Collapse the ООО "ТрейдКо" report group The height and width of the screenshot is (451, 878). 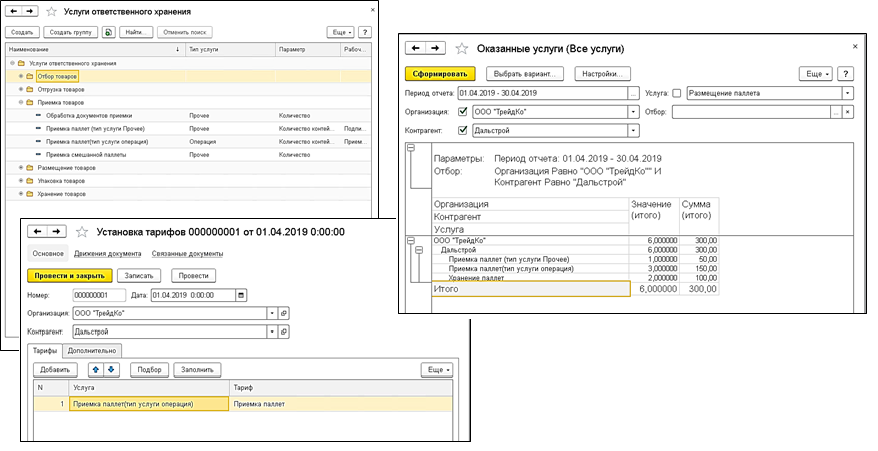coord(411,240)
